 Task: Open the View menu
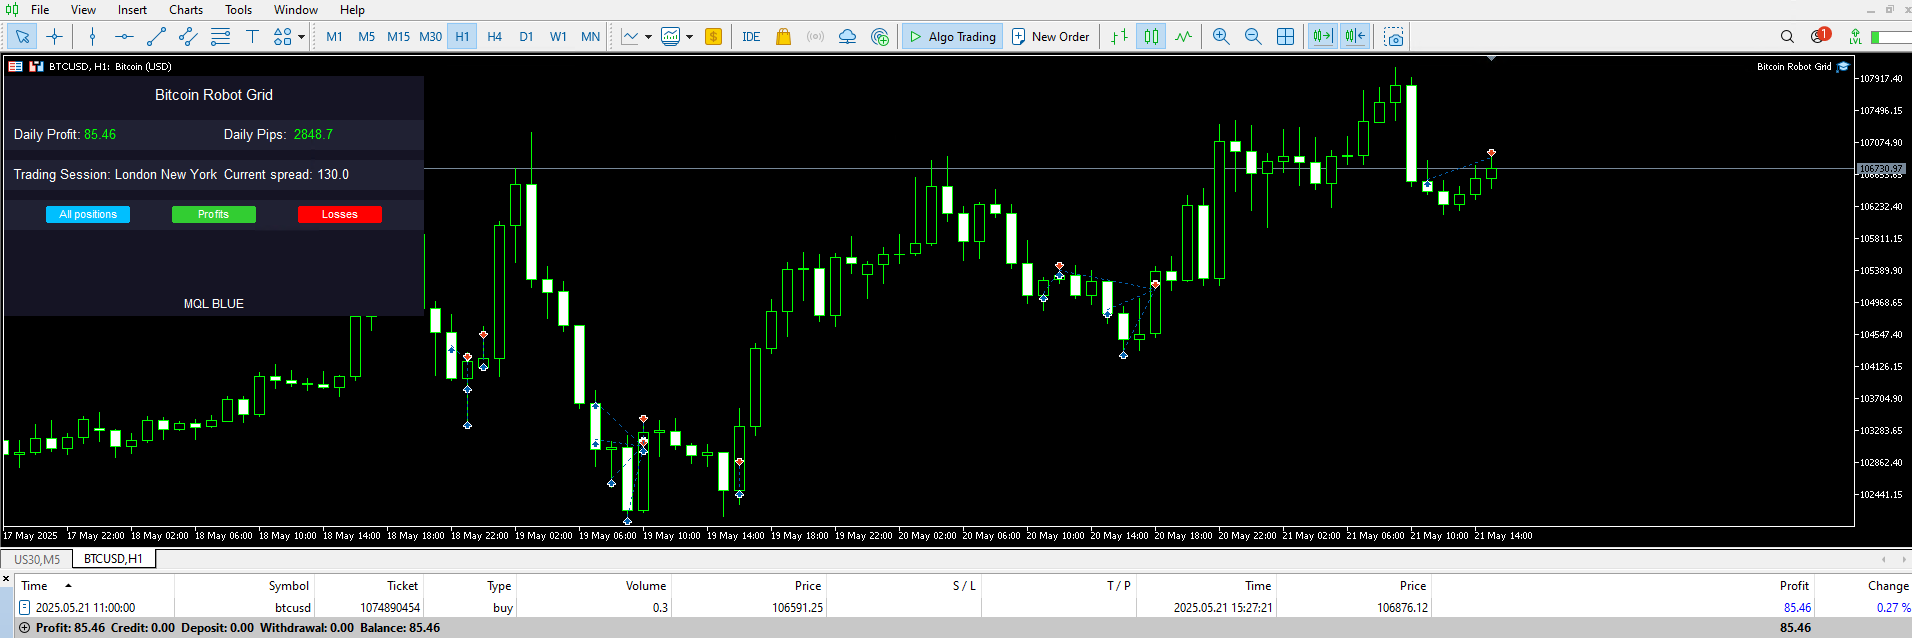click(x=83, y=10)
